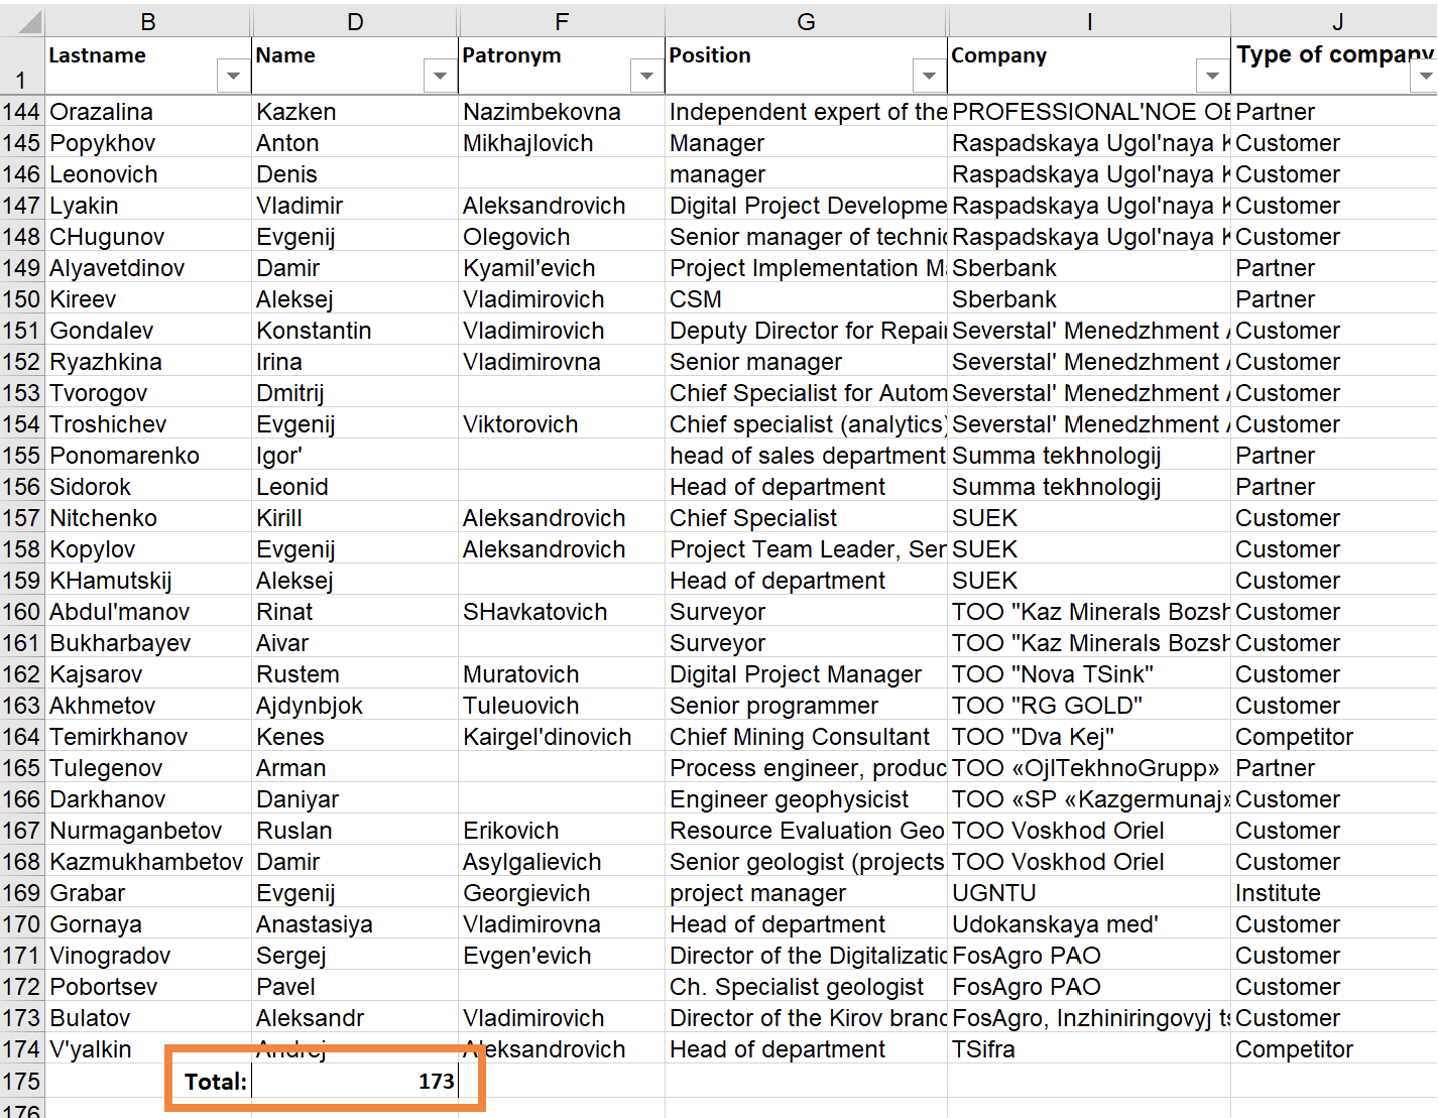
Task: Select the Senior programmer position cell
Action: [x=806, y=705]
